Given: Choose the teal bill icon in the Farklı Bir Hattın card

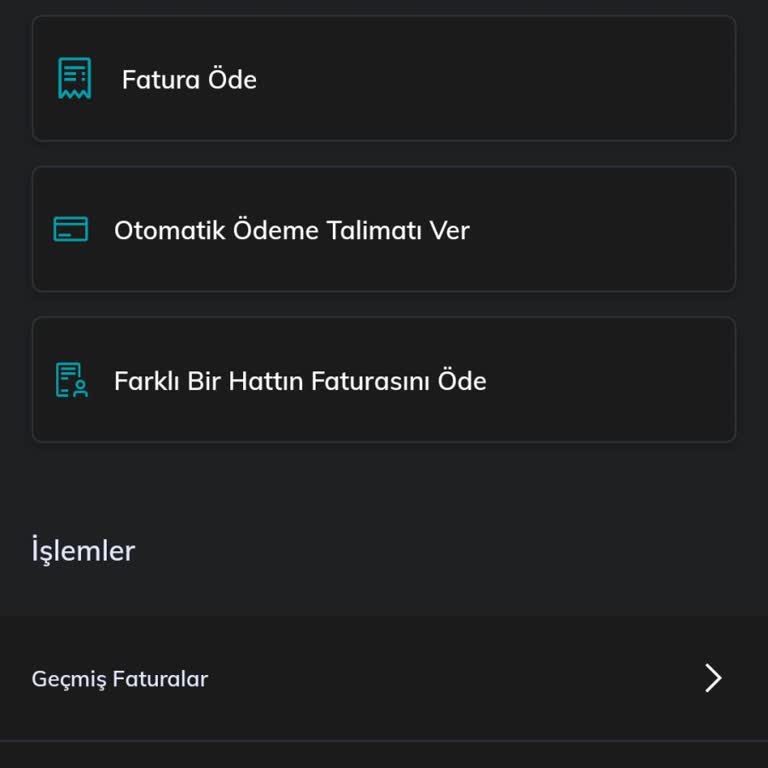Looking at the screenshot, I should click(x=71, y=381).
